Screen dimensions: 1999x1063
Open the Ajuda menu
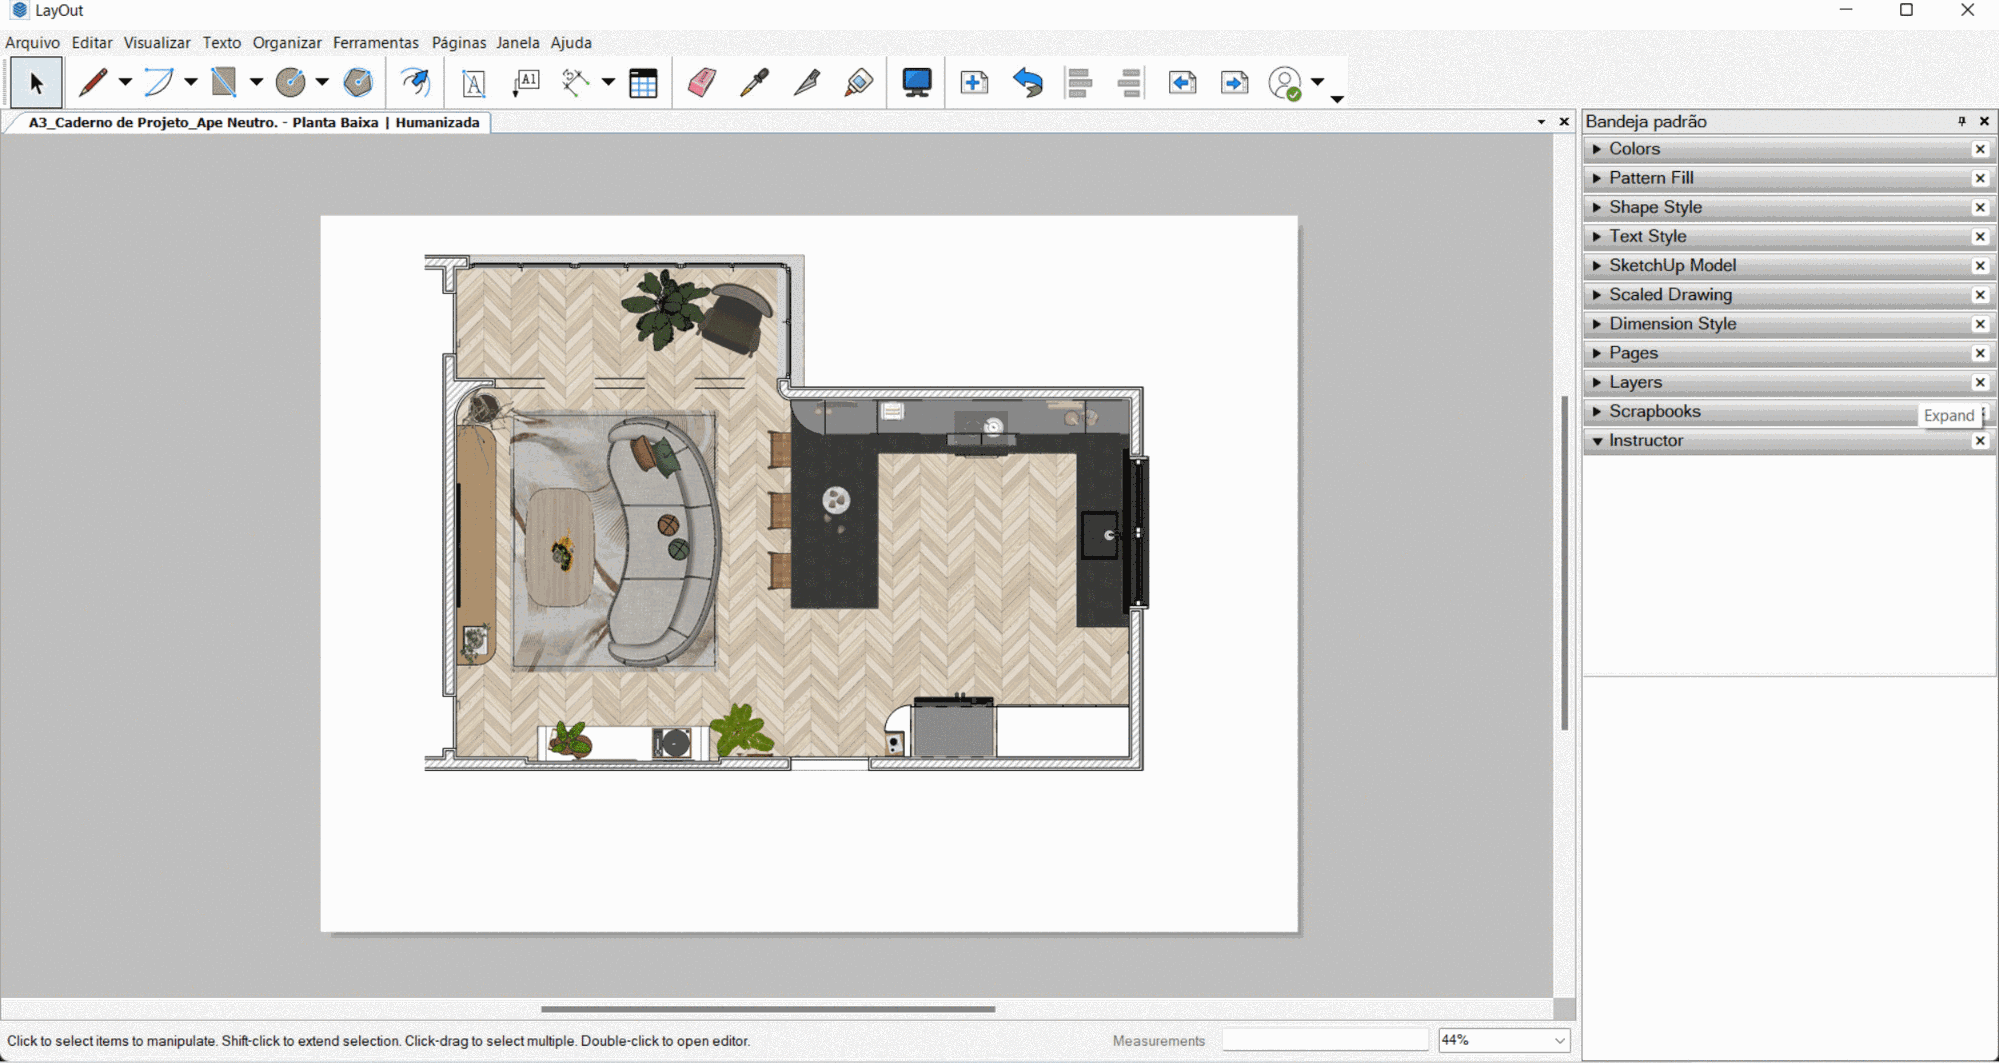(x=571, y=42)
